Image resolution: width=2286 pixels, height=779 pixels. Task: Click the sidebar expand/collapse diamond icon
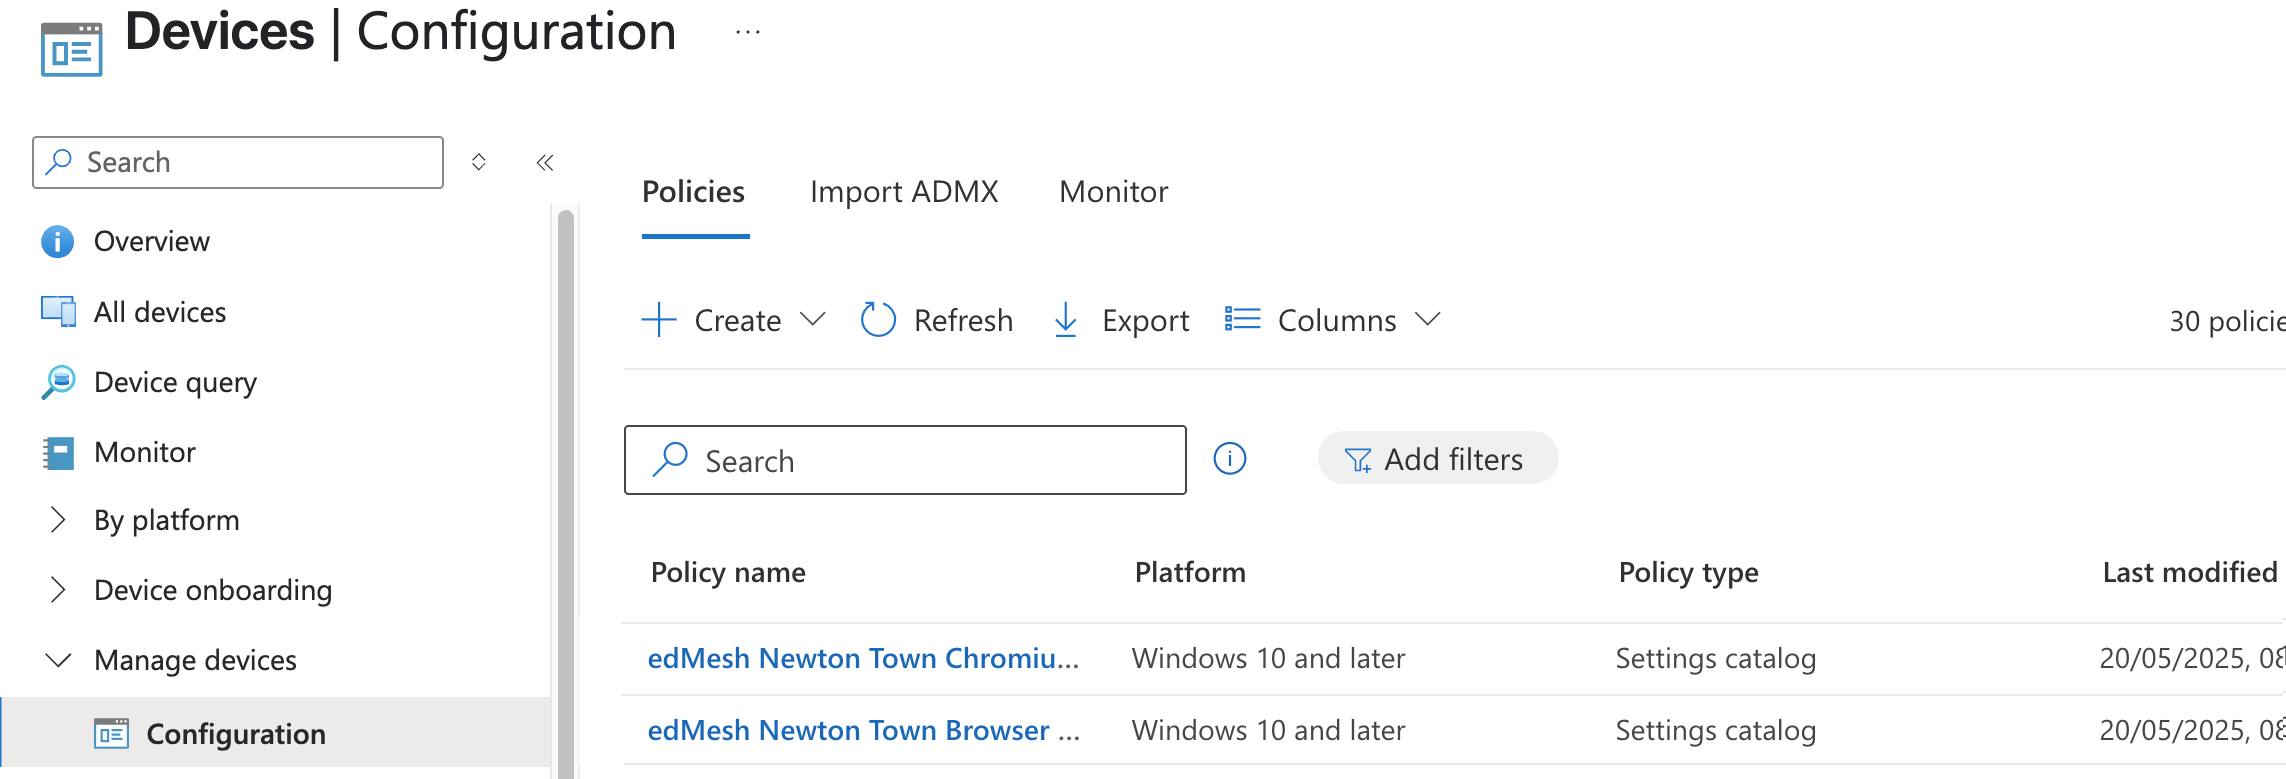point(479,162)
